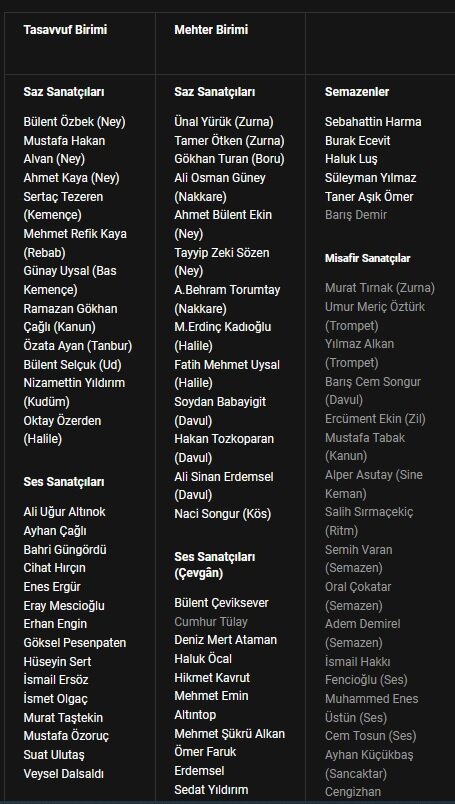Screen dimensions: 455x804
Task: Open Bülent Çeviksever in Çevgân list
Action: coord(221,603)
